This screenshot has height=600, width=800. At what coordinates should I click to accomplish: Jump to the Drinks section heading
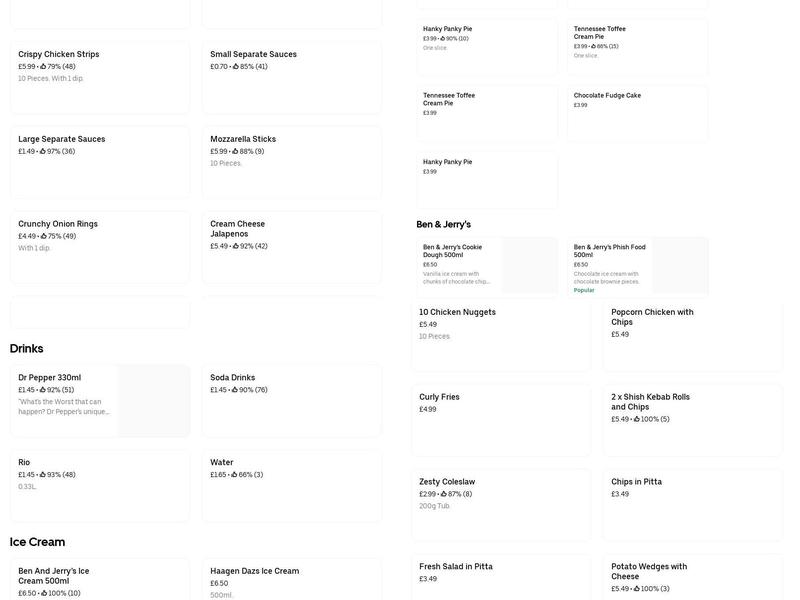coord(27,349)
